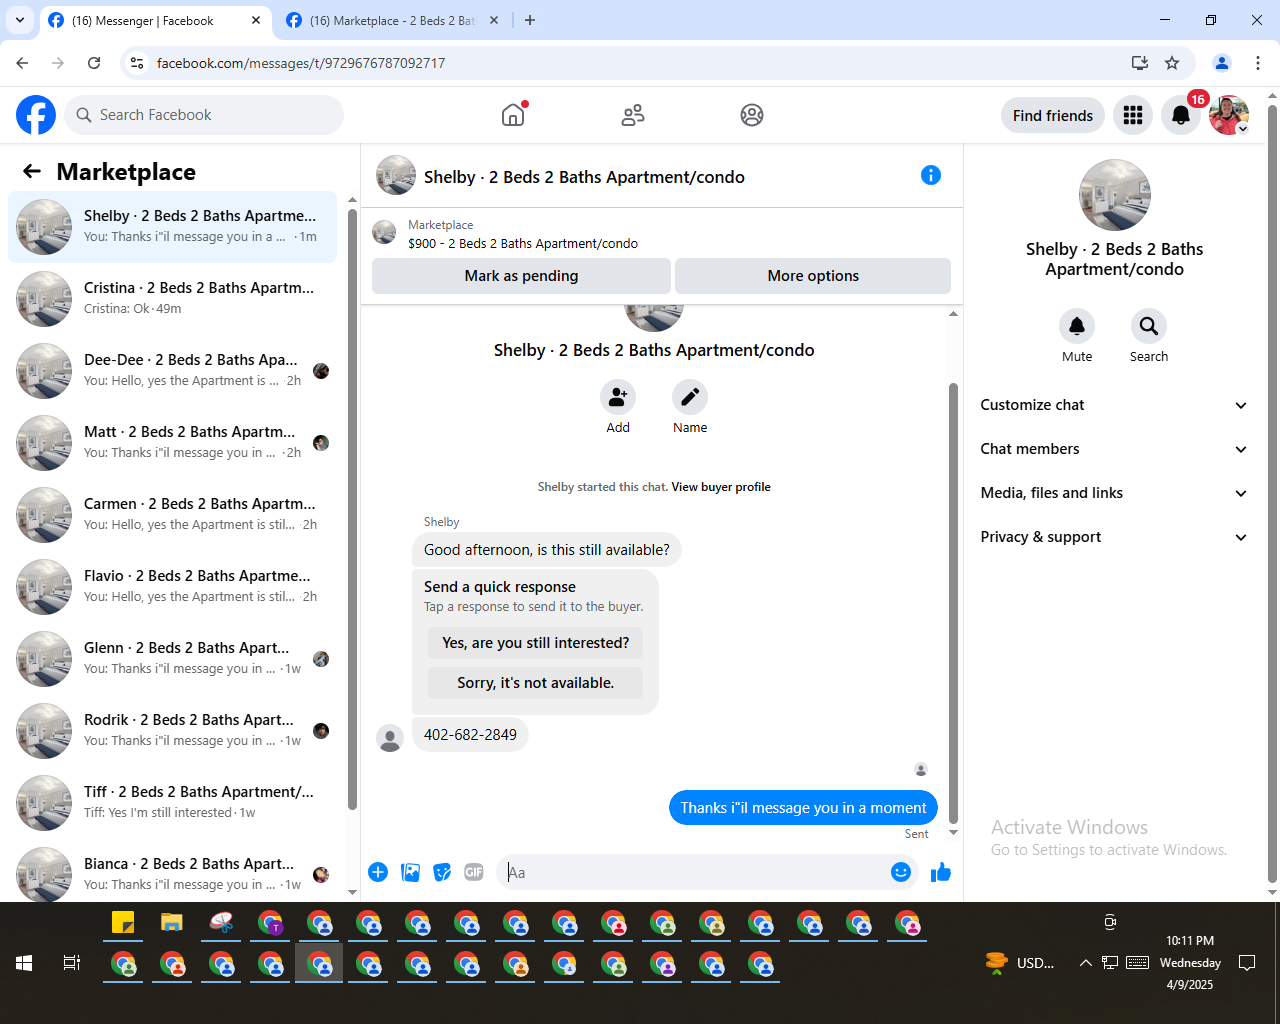Image resolution: width=1280 pixels, height=1024 pixels.
Task: Open Flavio conversation in list
Action: point(173,587)
